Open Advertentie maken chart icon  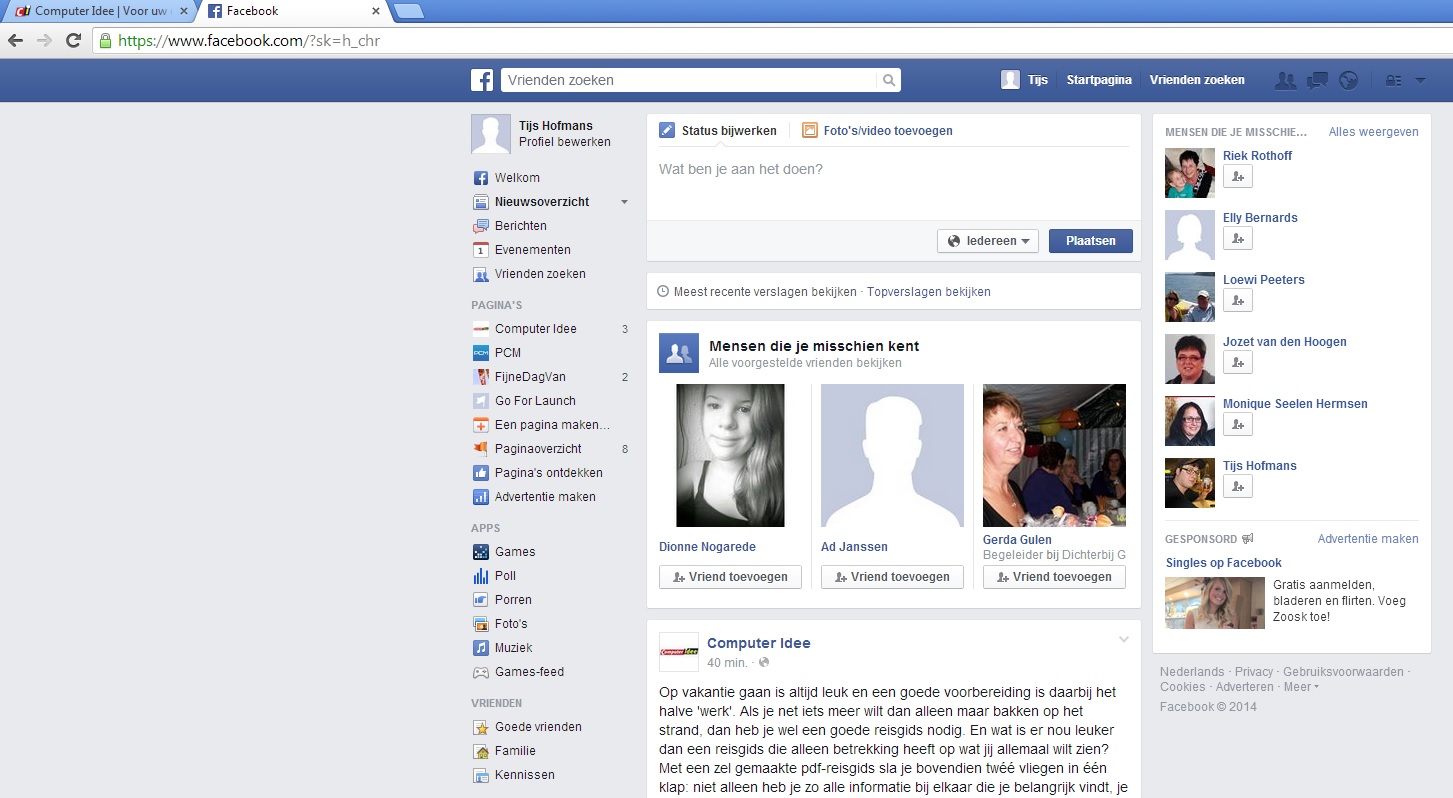click(481, 497)
